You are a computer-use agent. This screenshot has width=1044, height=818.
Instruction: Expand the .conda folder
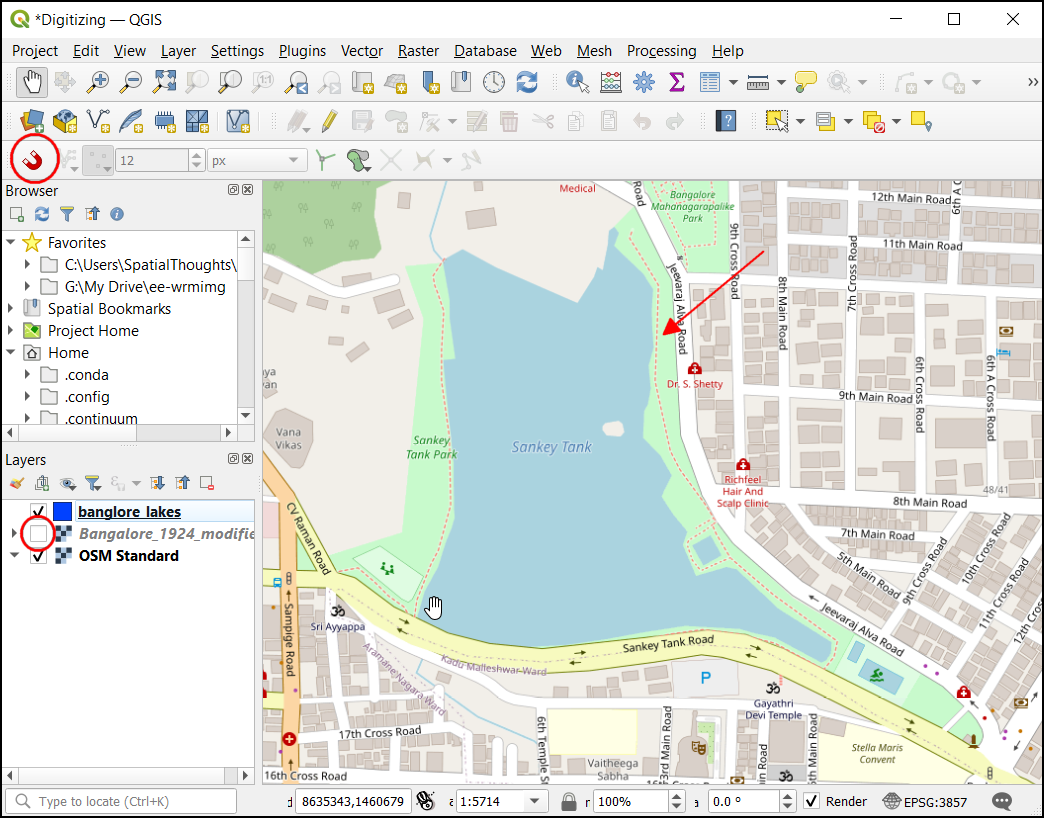point(27,375)
